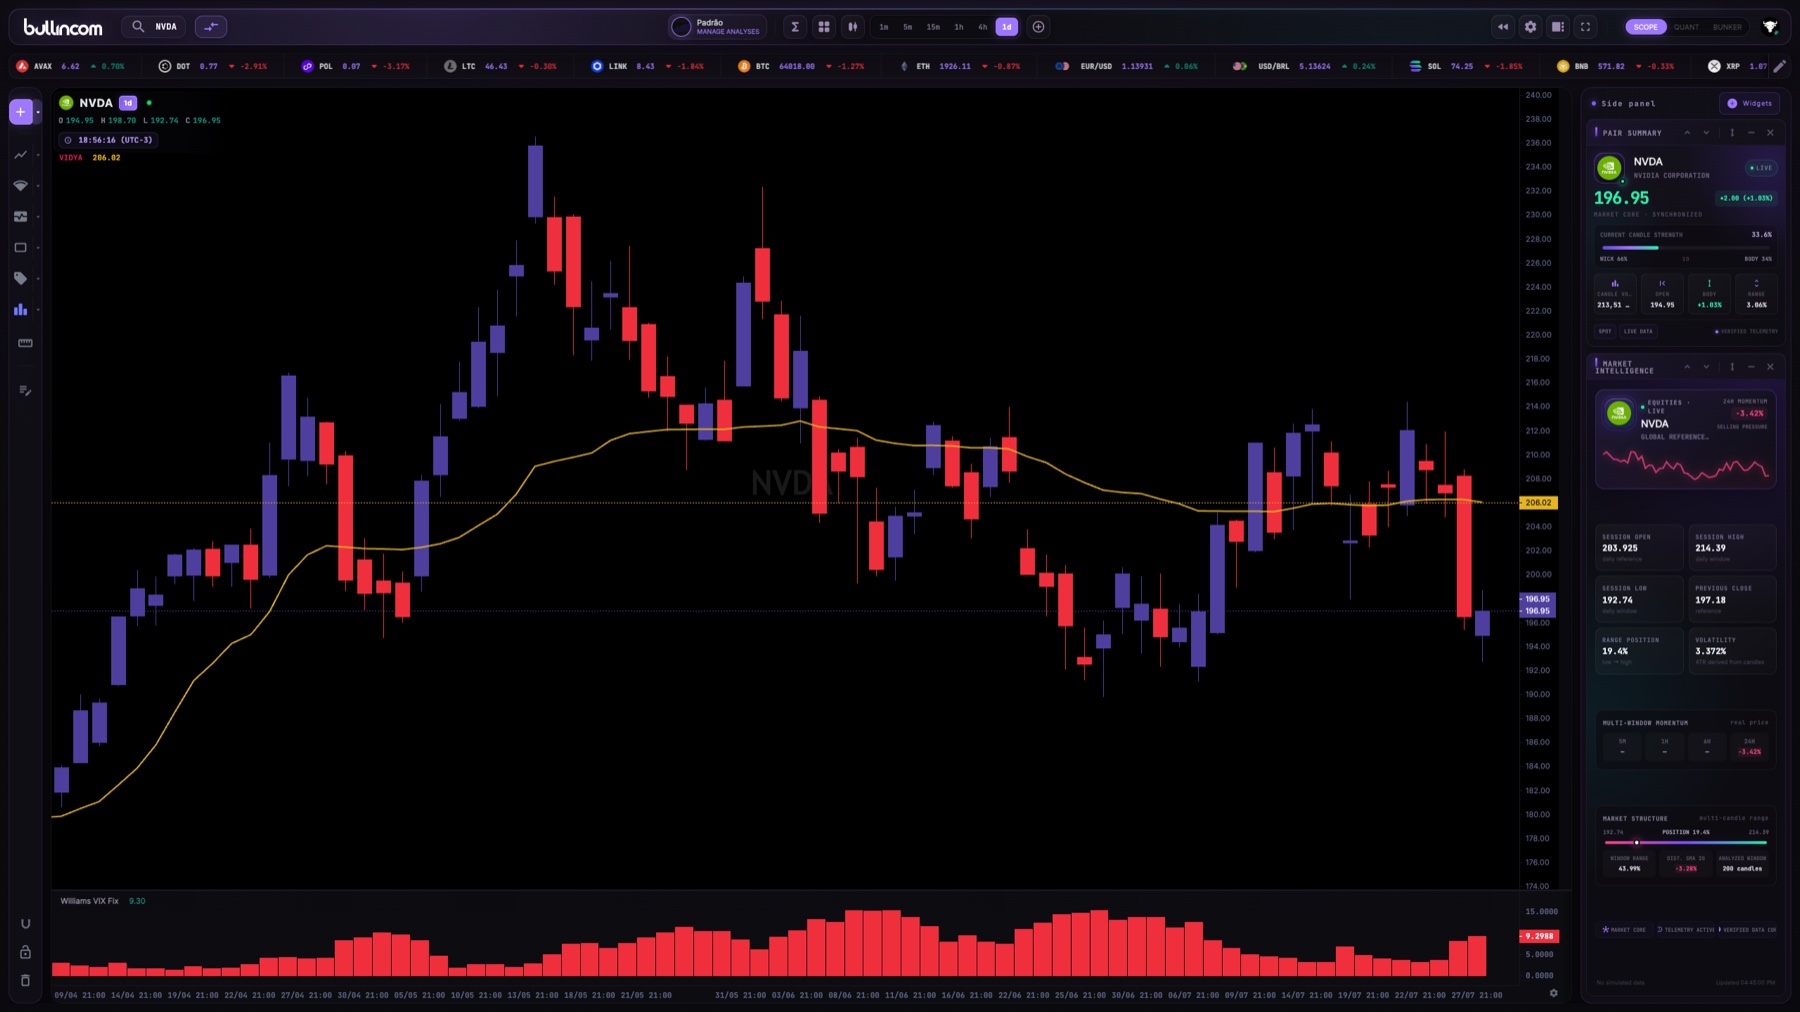Enter fullscreen mode
The width and height of the screenshot is (1800, 1012).
(x=1585, y=27)
